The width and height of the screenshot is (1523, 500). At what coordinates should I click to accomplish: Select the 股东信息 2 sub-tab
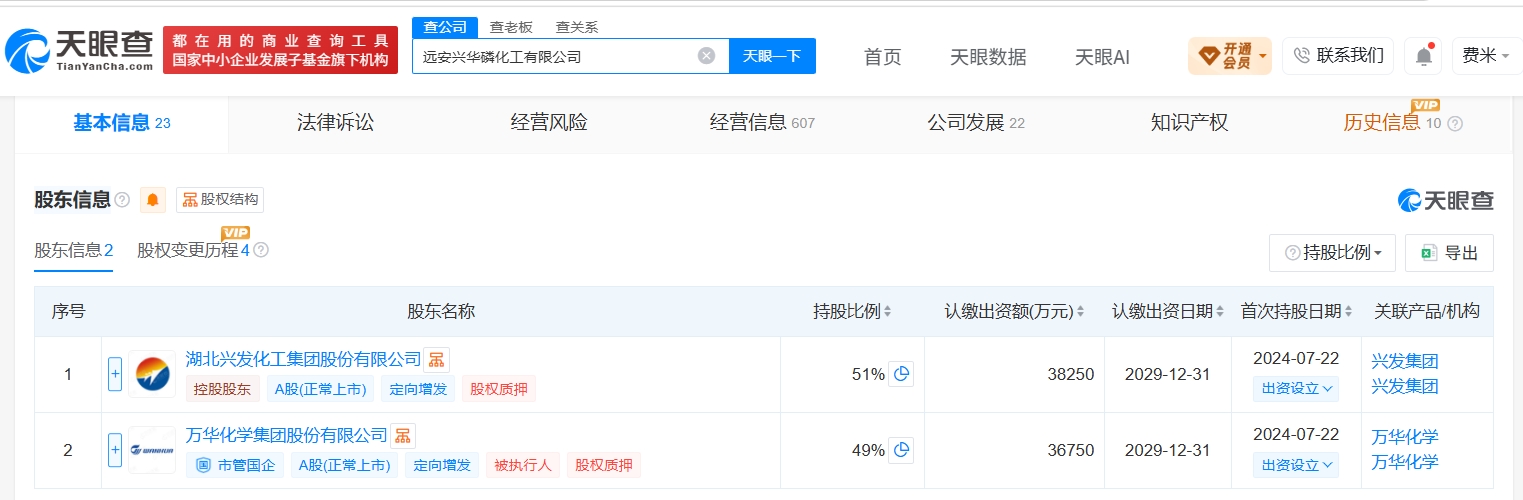point(74,250)
